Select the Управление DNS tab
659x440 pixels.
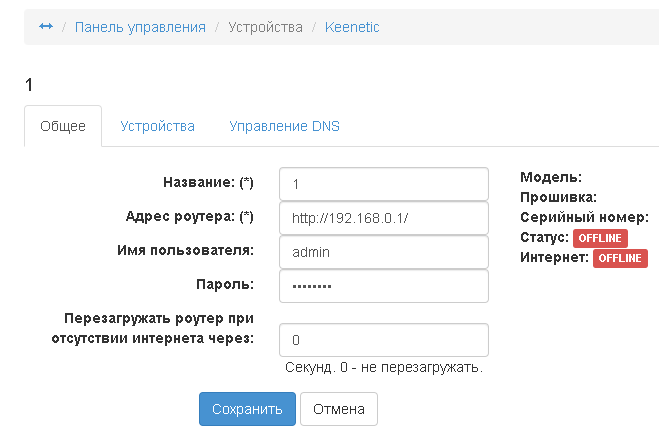[x=284, y=127]
